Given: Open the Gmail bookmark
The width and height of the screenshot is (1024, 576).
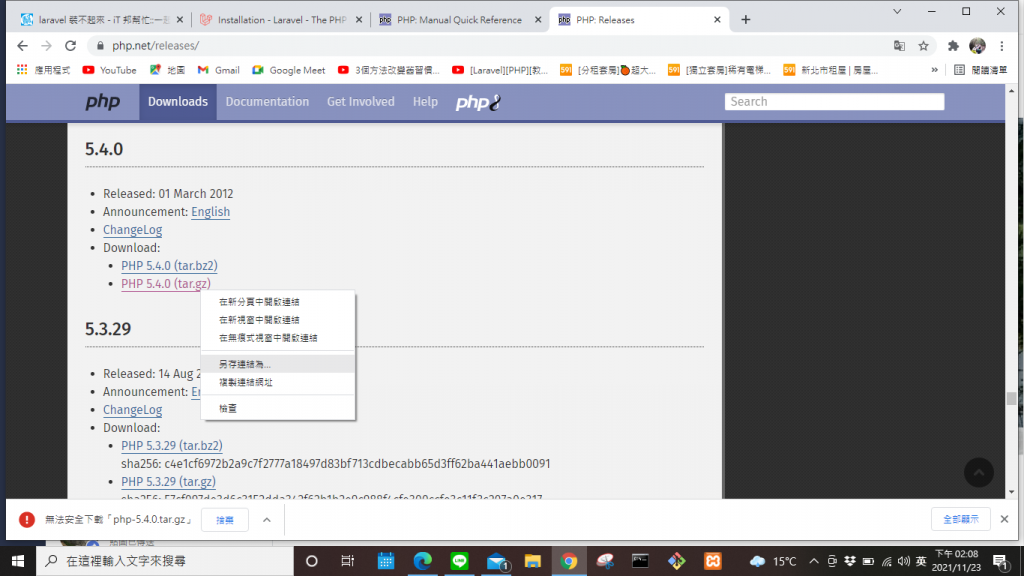Looking at the screenshot, I should pos(218,70).
